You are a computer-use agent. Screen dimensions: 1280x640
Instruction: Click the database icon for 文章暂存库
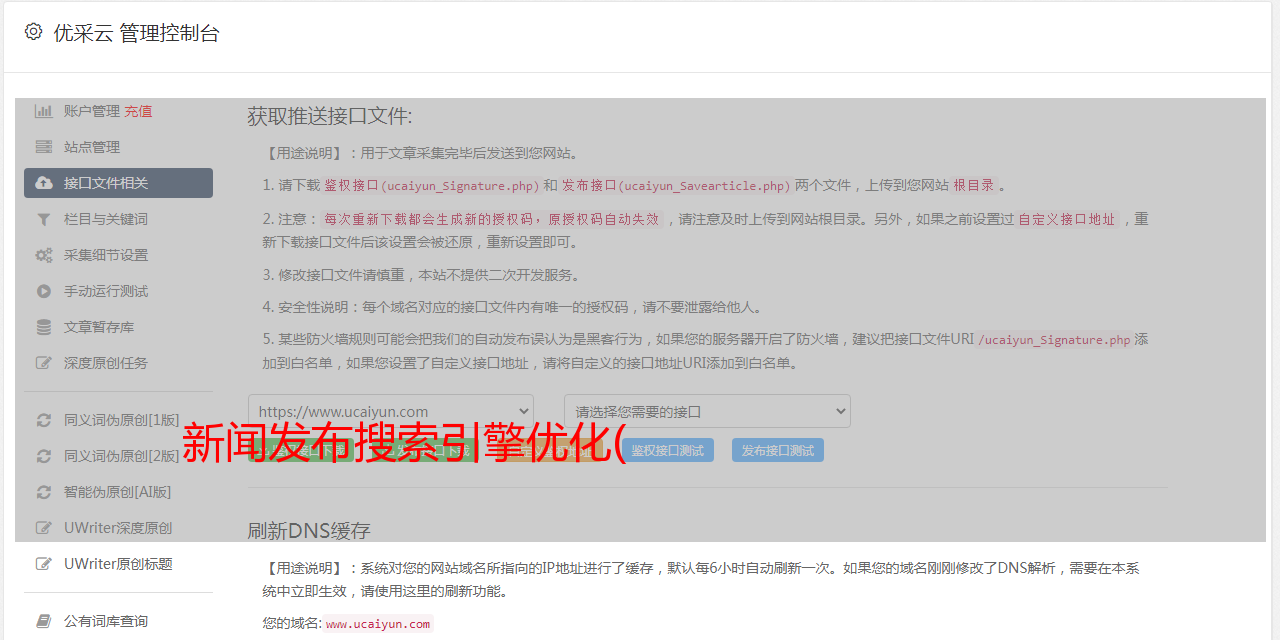(x=44, y=327)
